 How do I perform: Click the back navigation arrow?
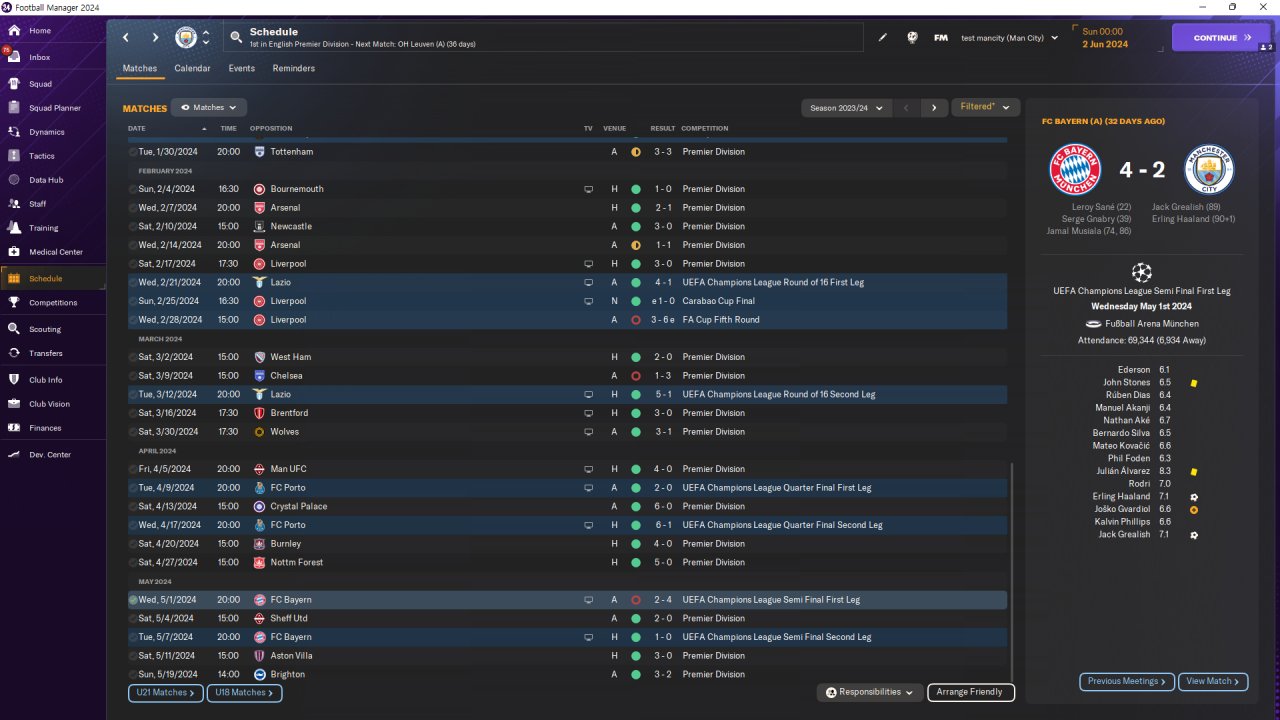126,38
